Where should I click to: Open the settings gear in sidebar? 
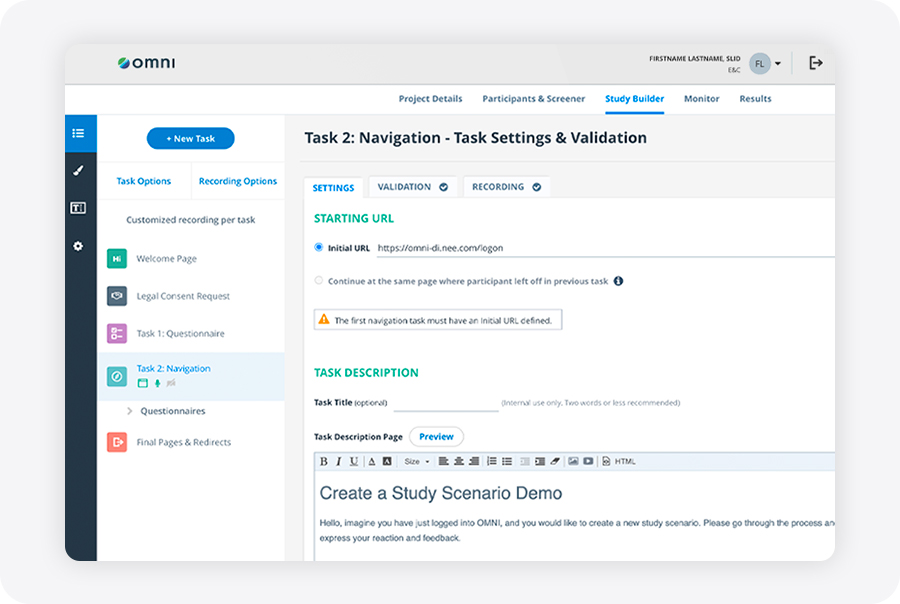point(78,246)
